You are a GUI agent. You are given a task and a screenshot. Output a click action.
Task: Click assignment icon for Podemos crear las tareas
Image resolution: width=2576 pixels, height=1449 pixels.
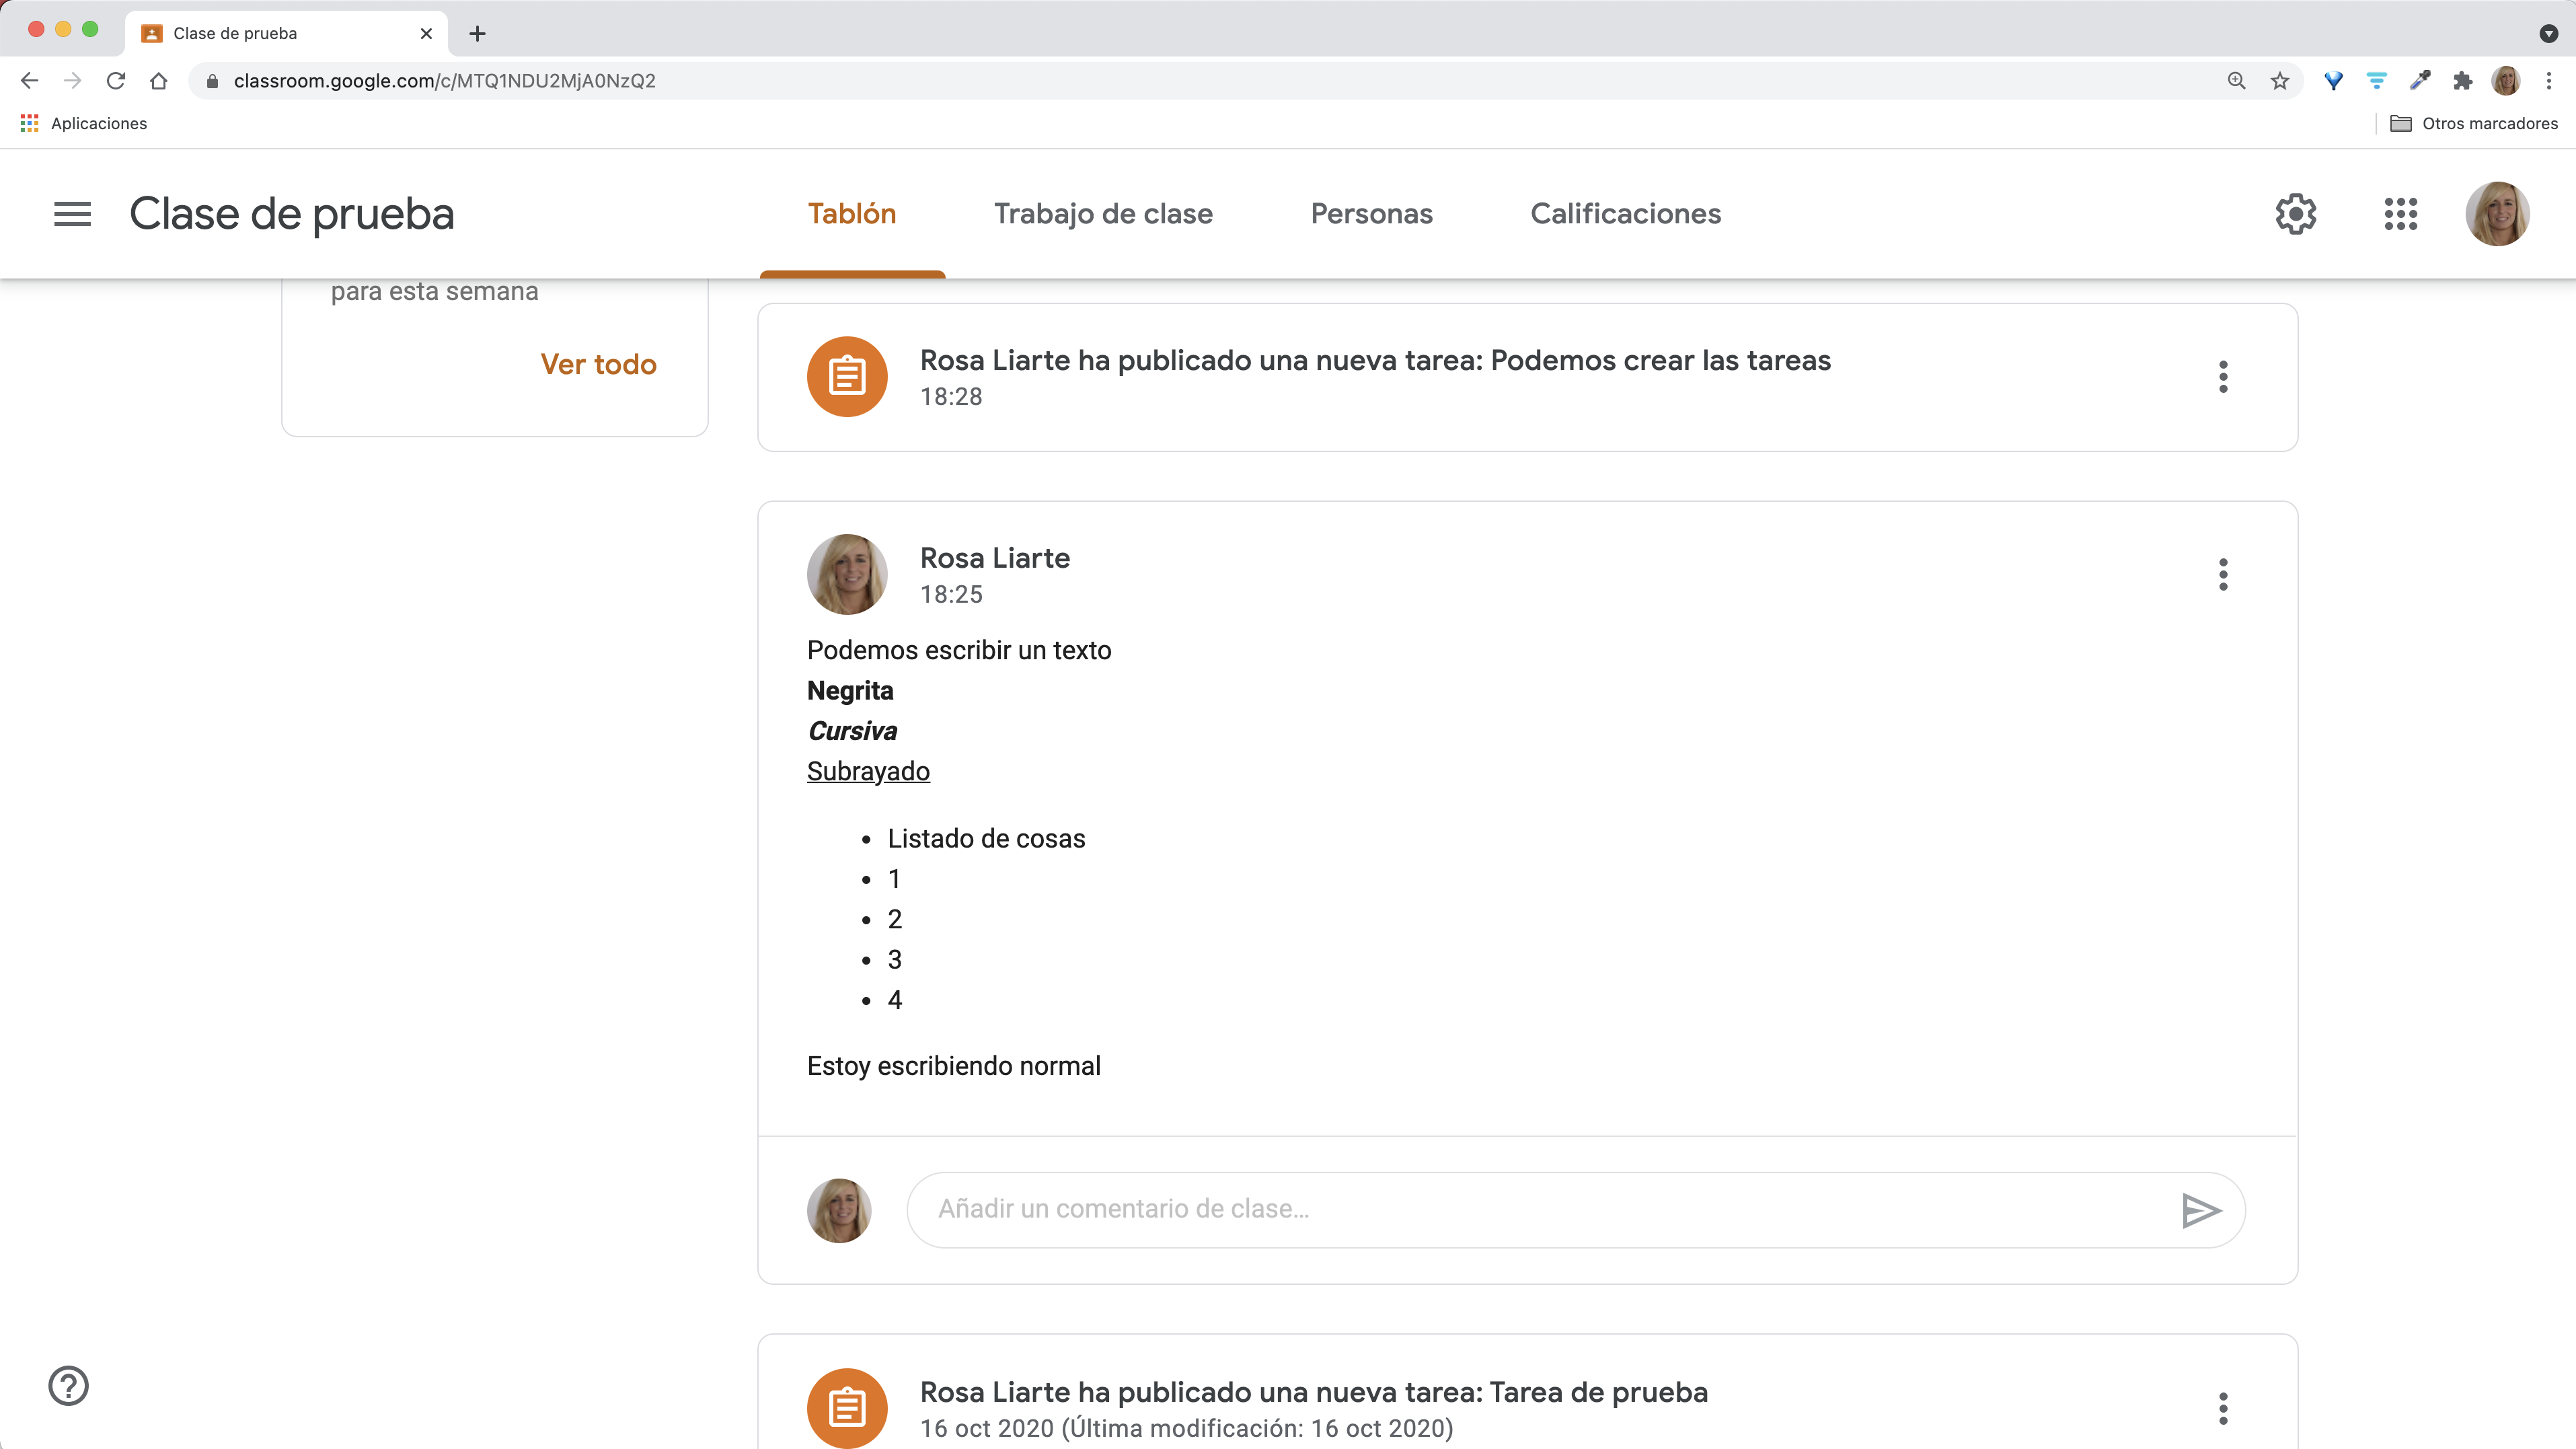click(x=847, y=377)
